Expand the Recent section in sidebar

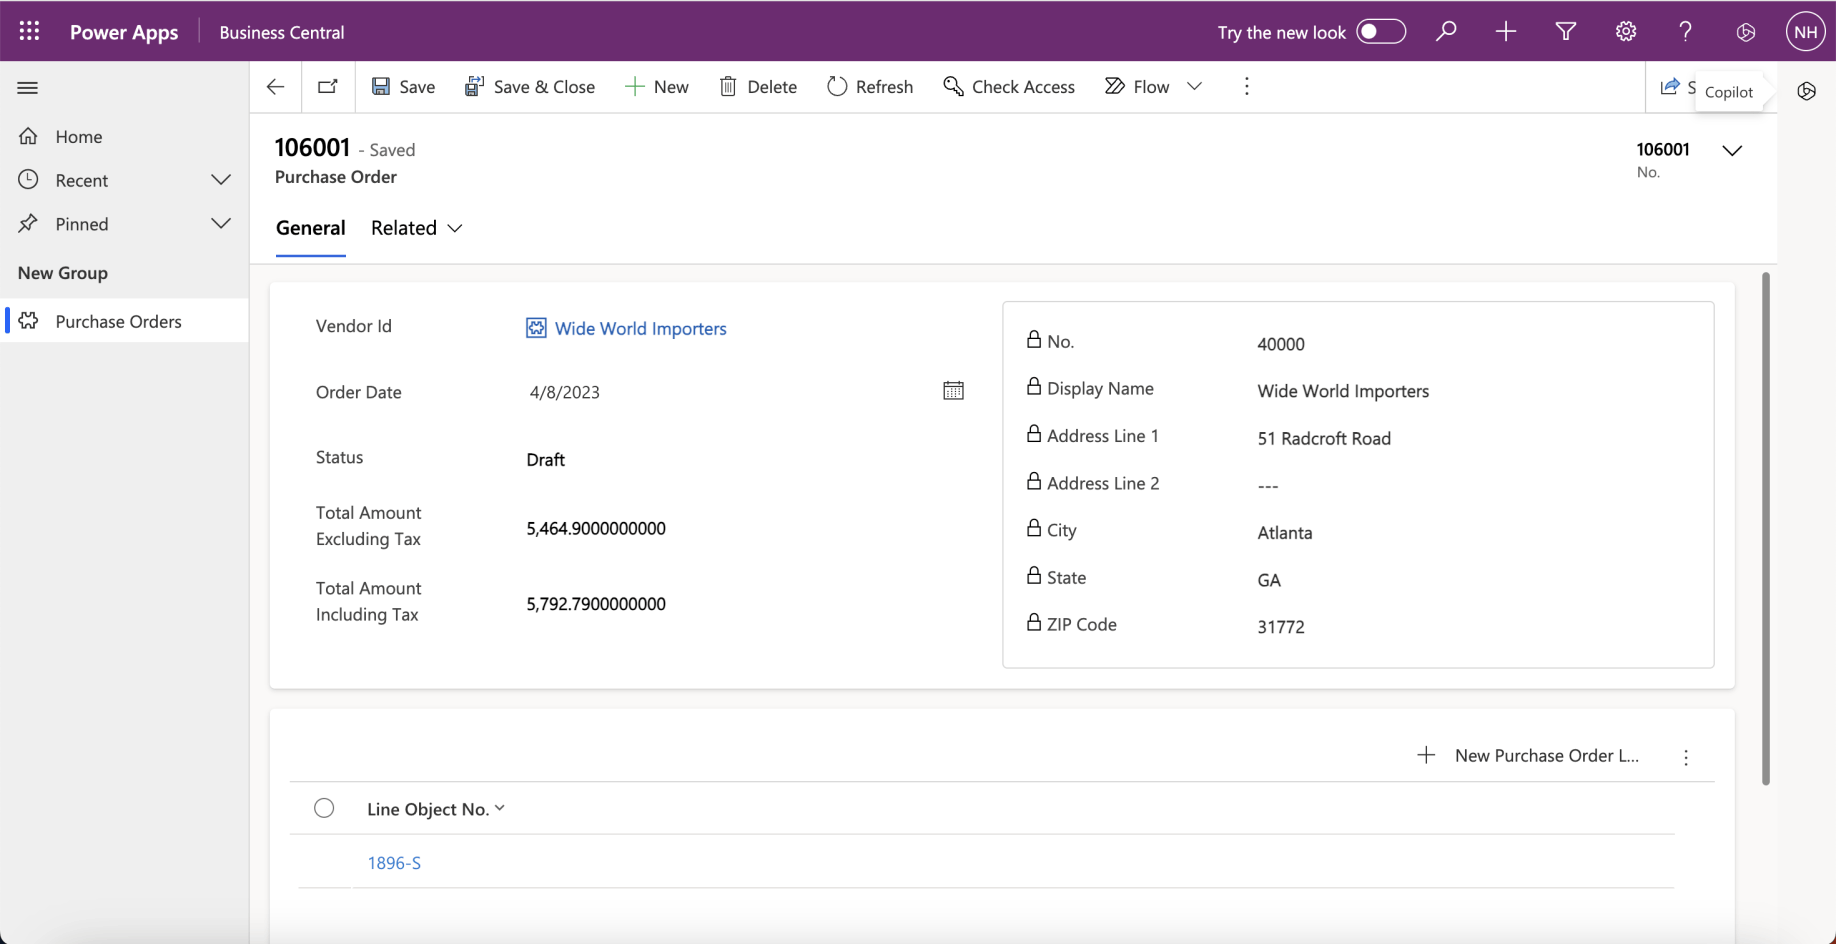(221, 180)
